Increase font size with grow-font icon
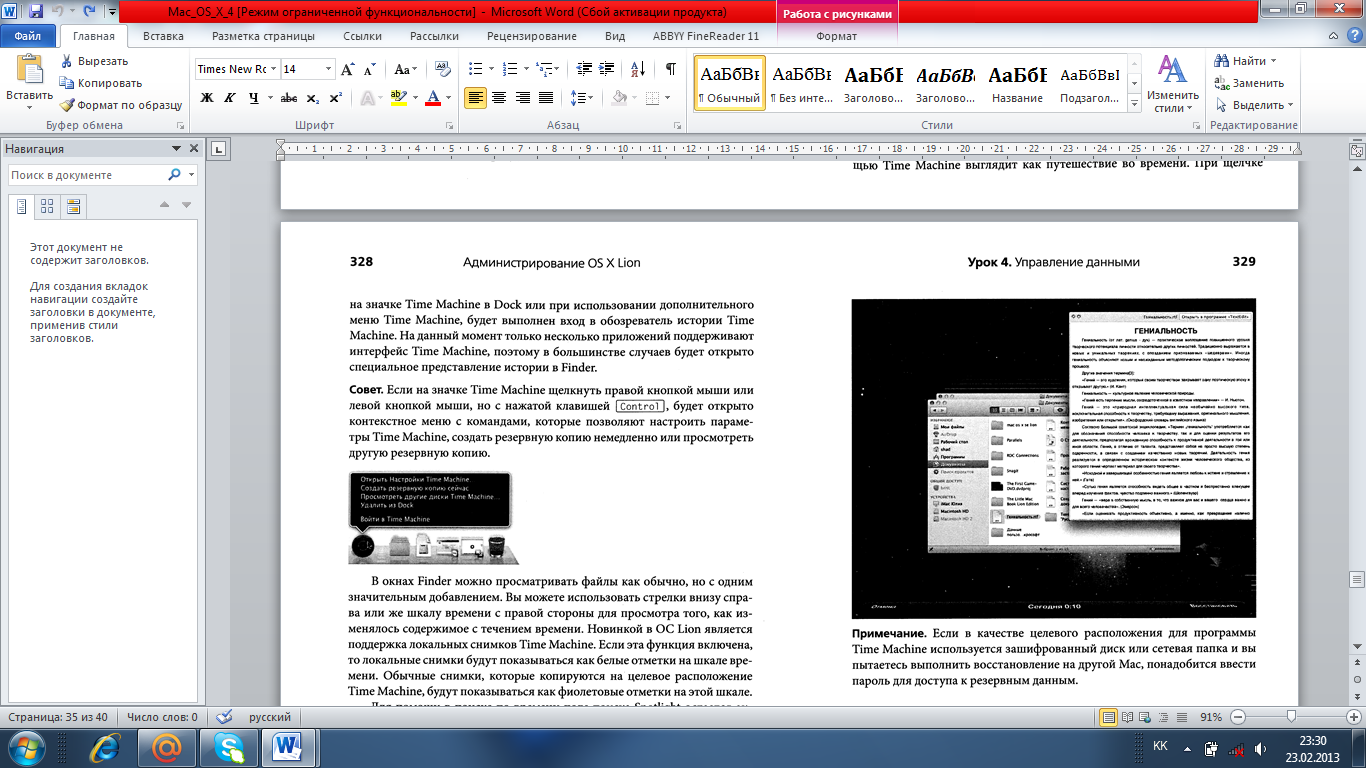The image size is (1366, 768). pyautogui.click(x=348, y=69)
